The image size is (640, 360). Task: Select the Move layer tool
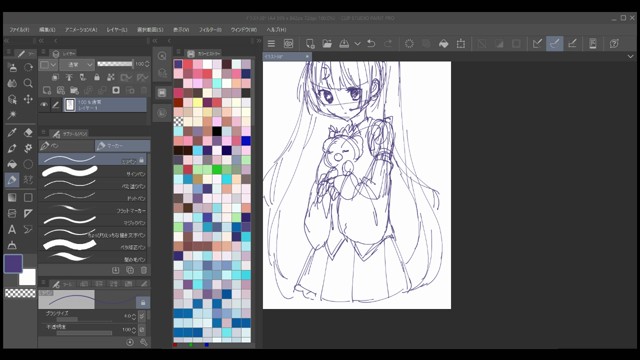[28, 99]
